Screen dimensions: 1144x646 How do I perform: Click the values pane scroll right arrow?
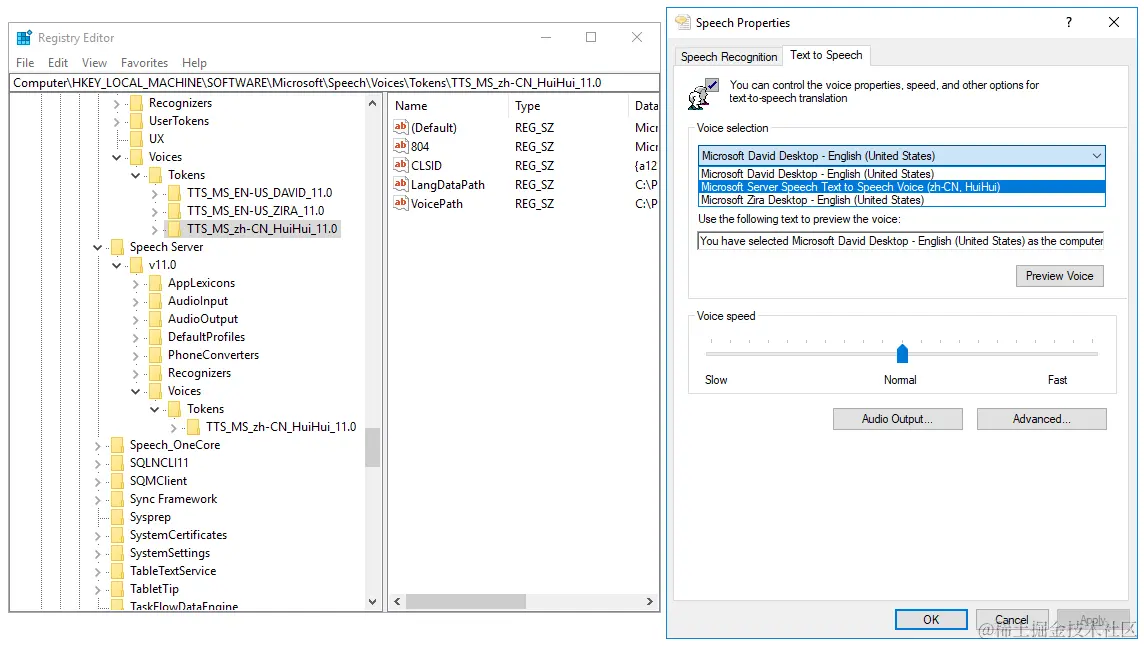(649, 601)
